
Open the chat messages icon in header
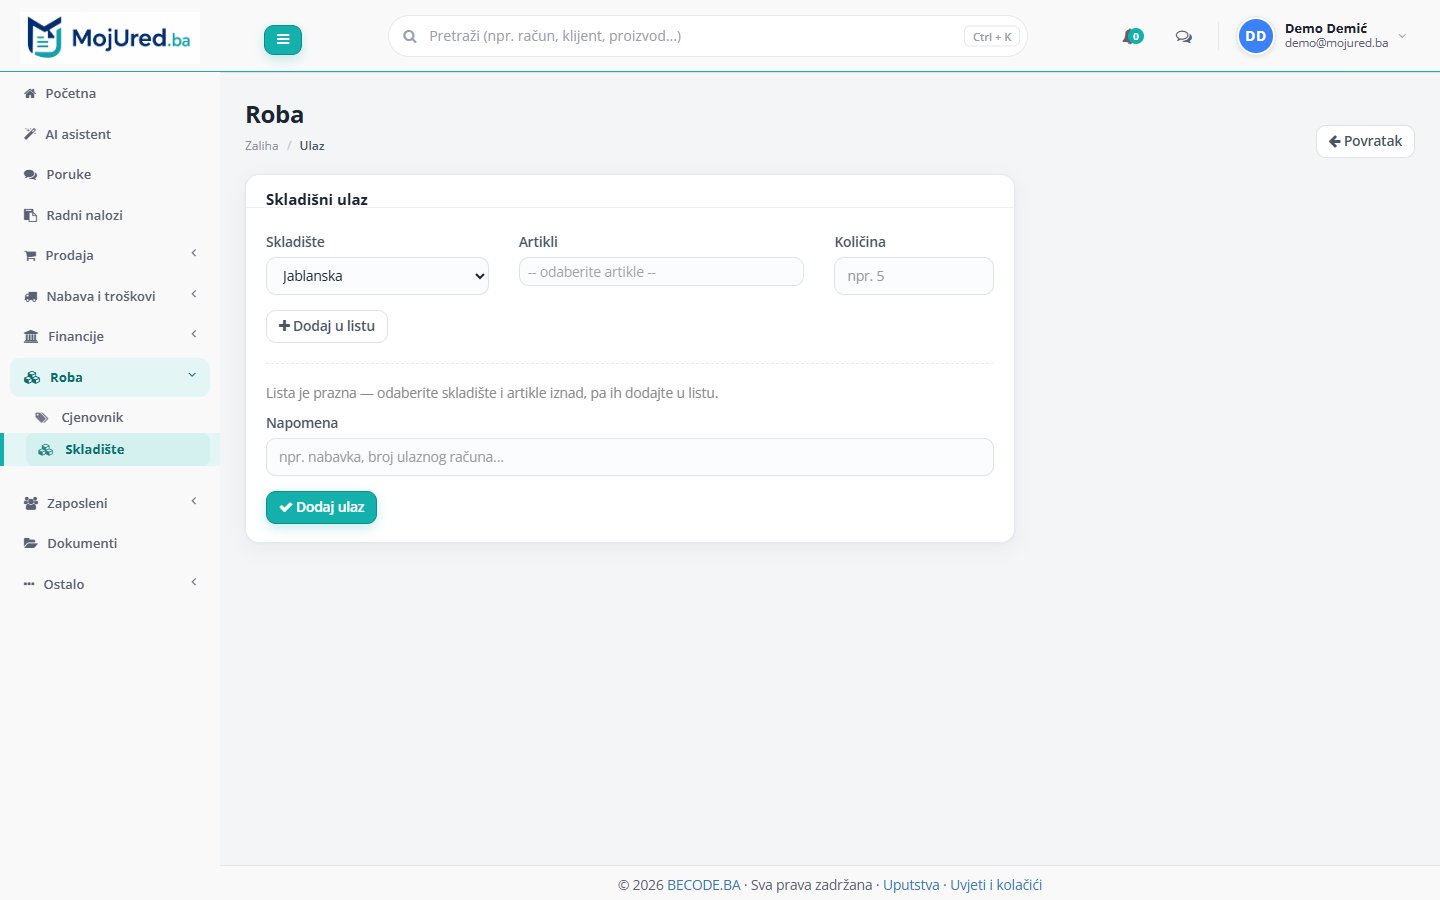click(1184, 37)
